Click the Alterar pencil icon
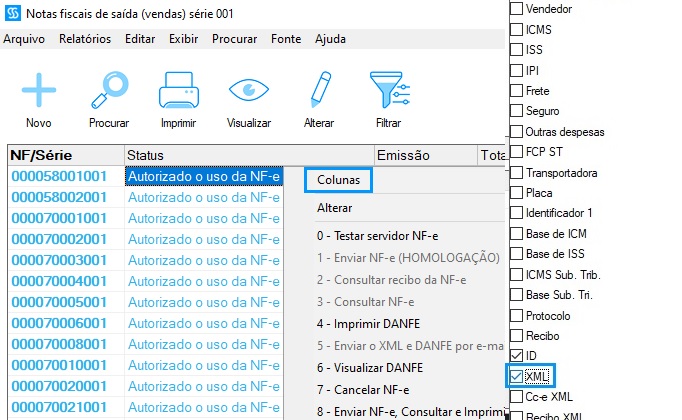The height and width of the screenshot is (420, 682). pyautogui.click(x=318, y=90)
